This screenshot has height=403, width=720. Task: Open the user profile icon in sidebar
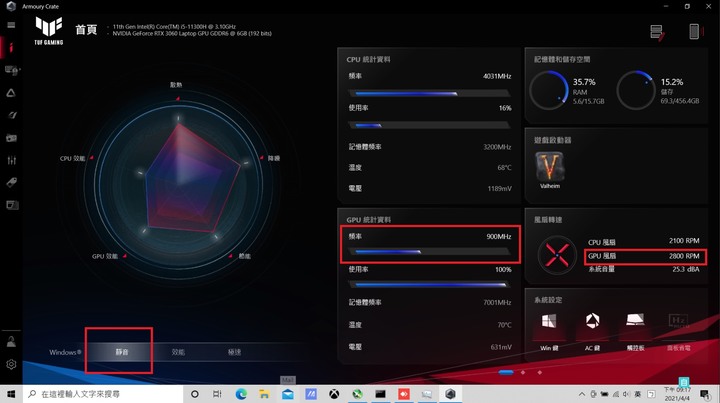11,342
